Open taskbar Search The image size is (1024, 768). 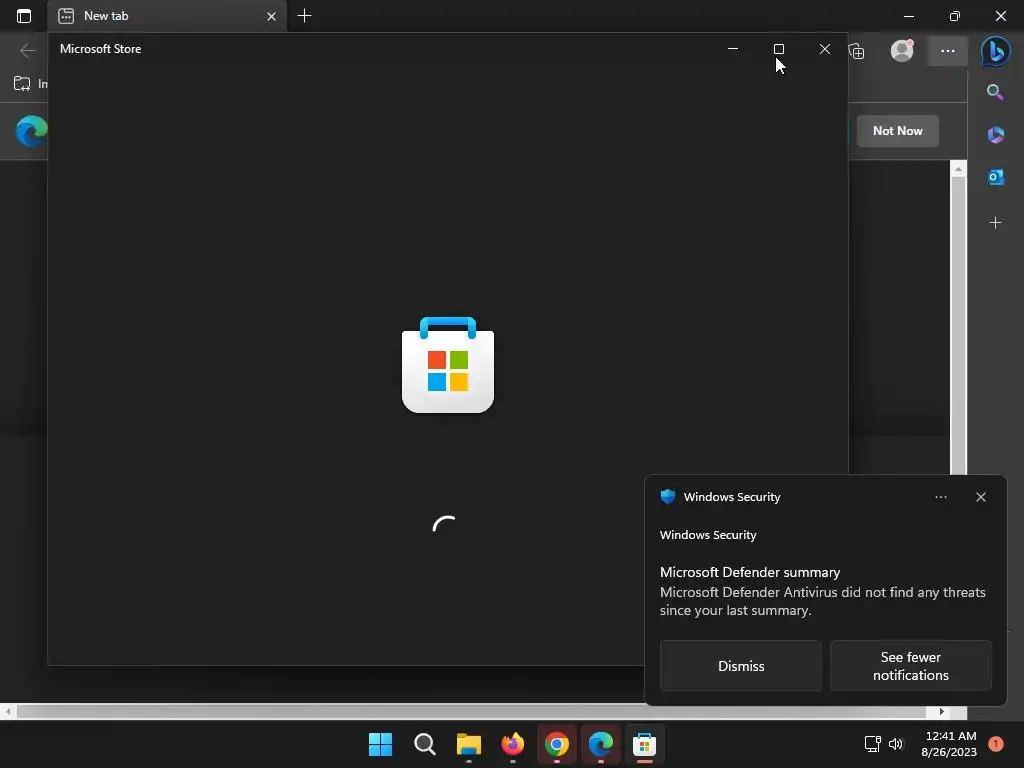click(424, 744)
